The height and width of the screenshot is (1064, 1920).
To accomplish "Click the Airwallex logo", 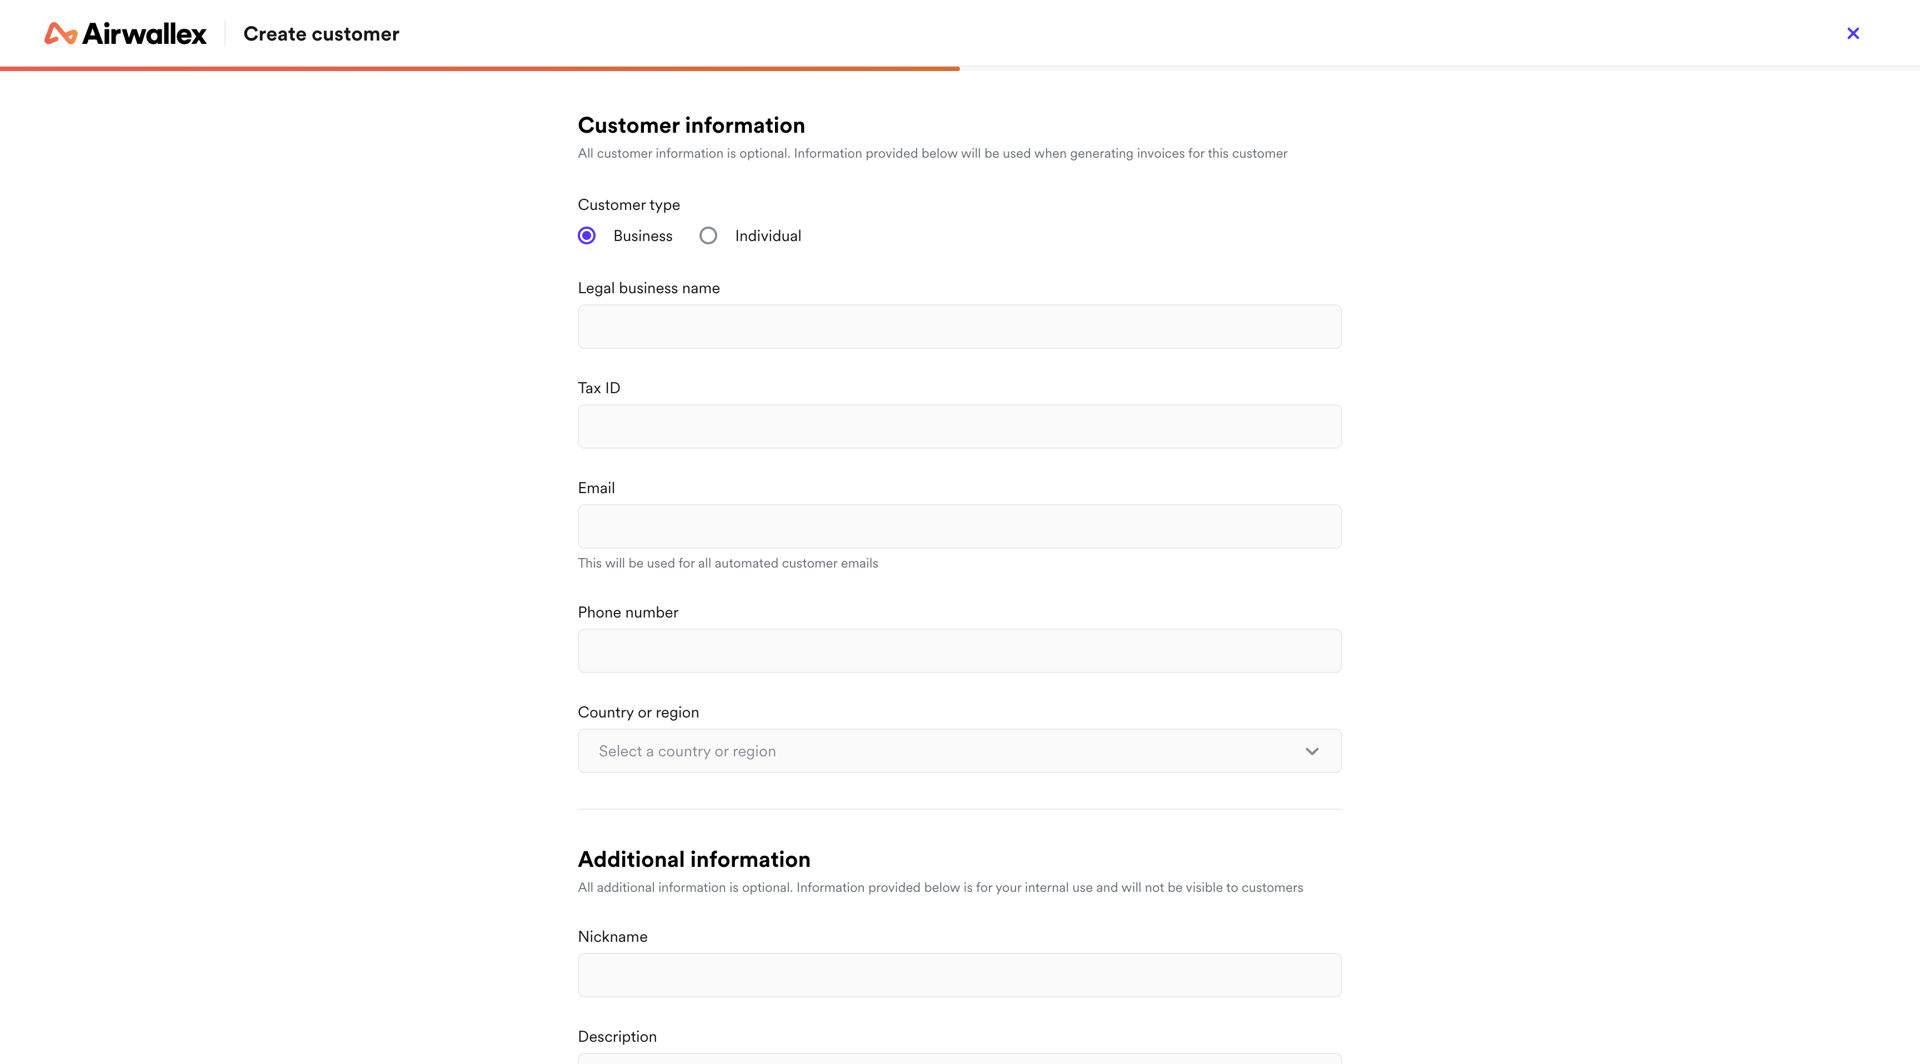I will pyautogui.click(x=124, y=33).
